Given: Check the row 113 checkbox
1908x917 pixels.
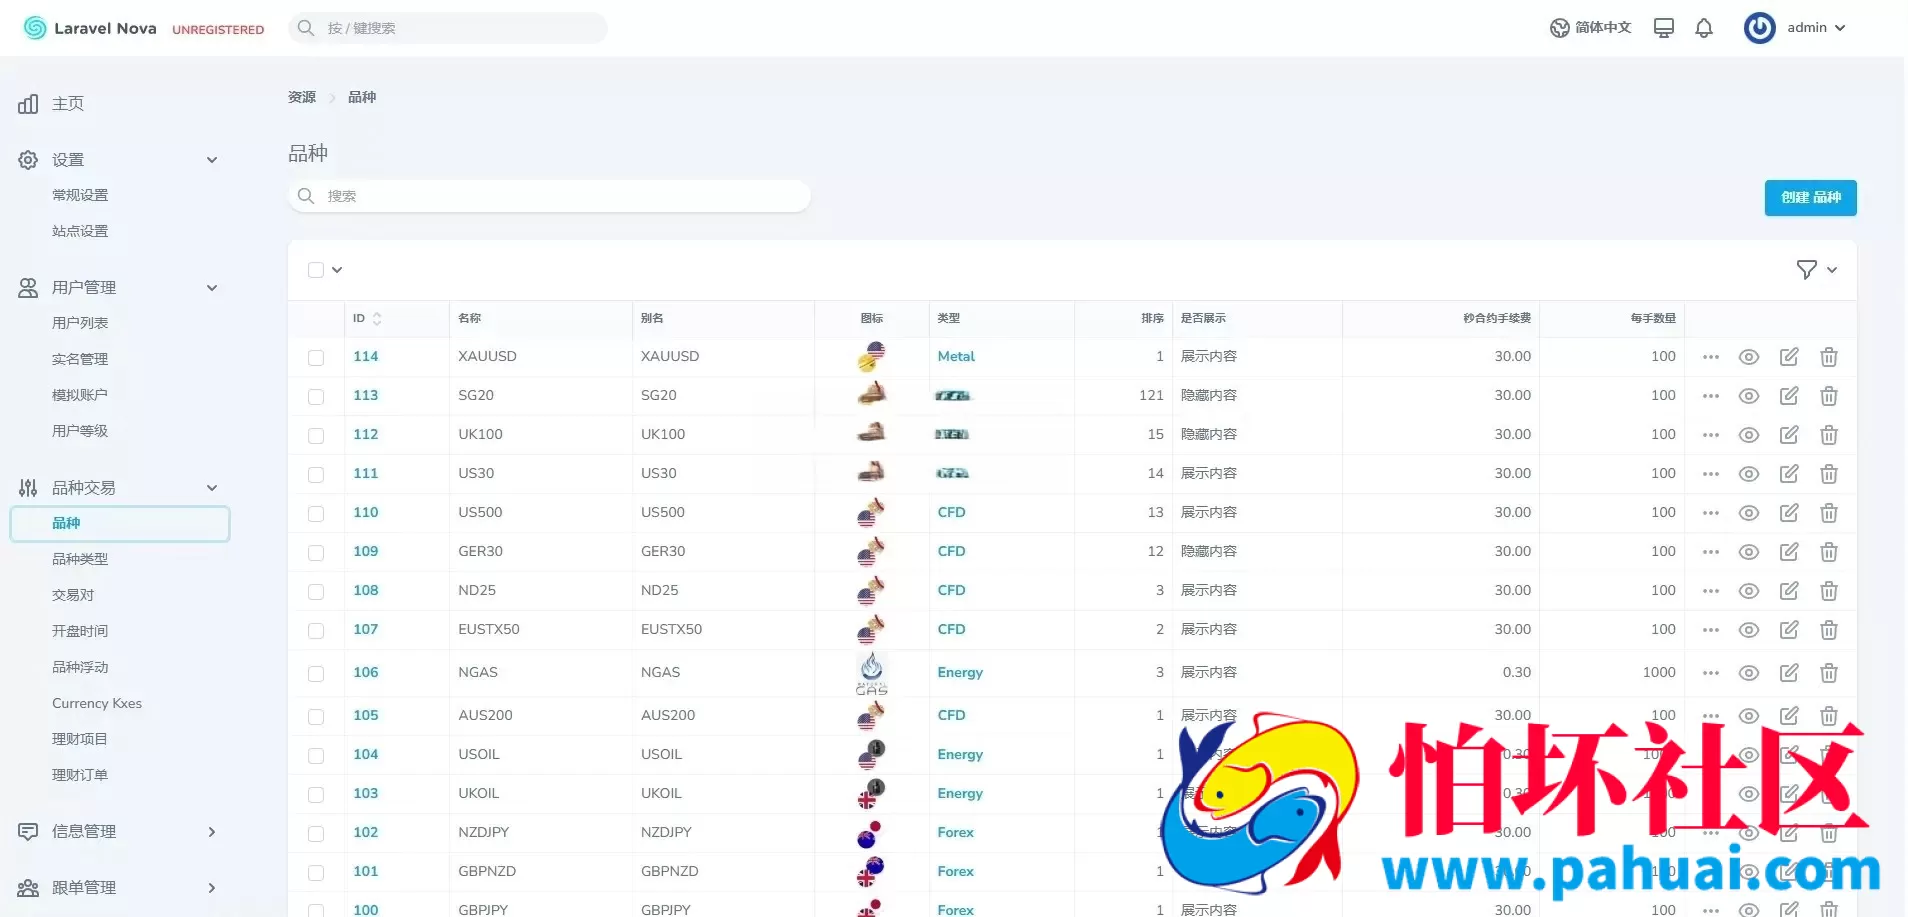Looking at the screenshot, I should (316, 397).
